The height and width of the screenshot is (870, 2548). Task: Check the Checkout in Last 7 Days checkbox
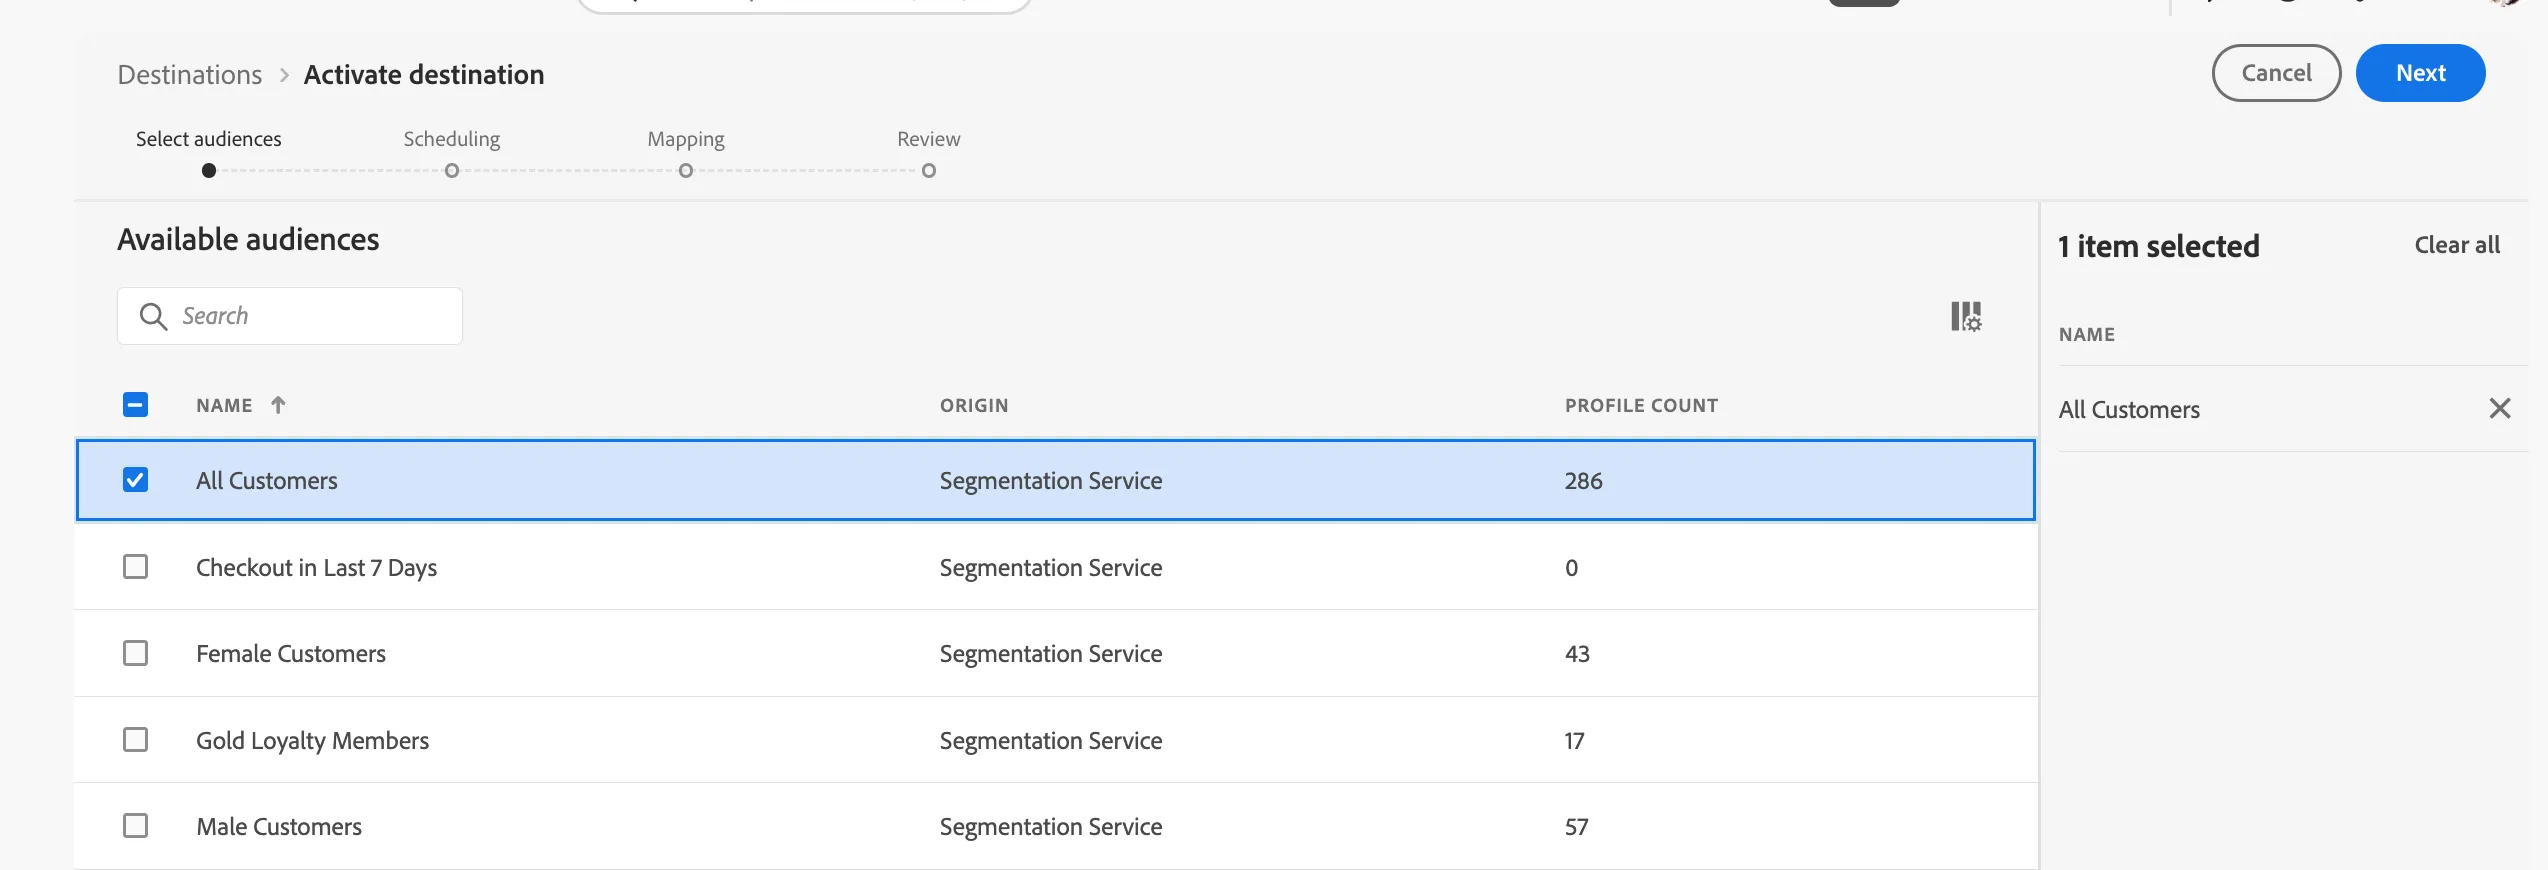[x=135, y=567]
